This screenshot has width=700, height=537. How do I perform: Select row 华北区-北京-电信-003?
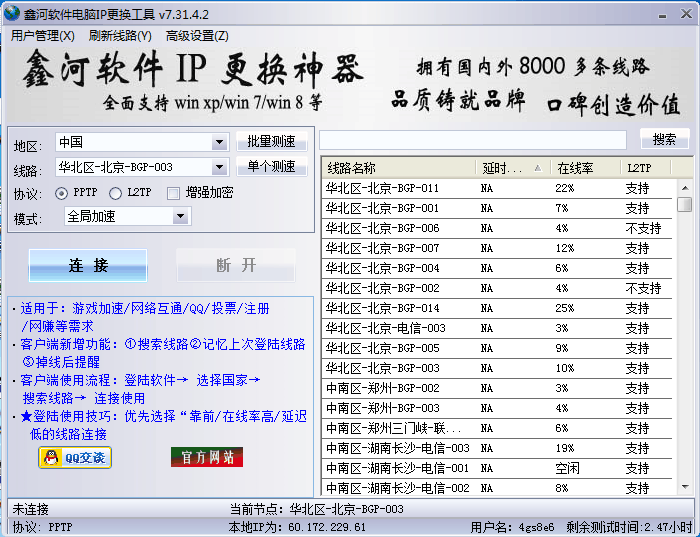497,329
